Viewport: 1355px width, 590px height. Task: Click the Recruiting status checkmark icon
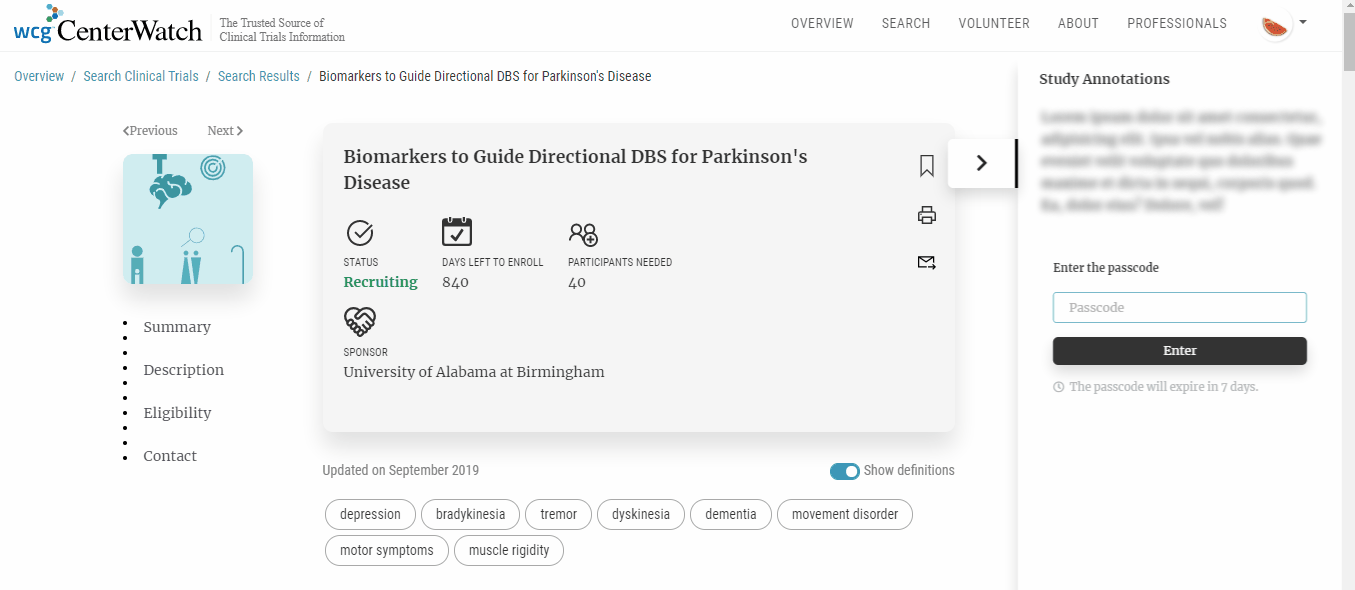360,233
